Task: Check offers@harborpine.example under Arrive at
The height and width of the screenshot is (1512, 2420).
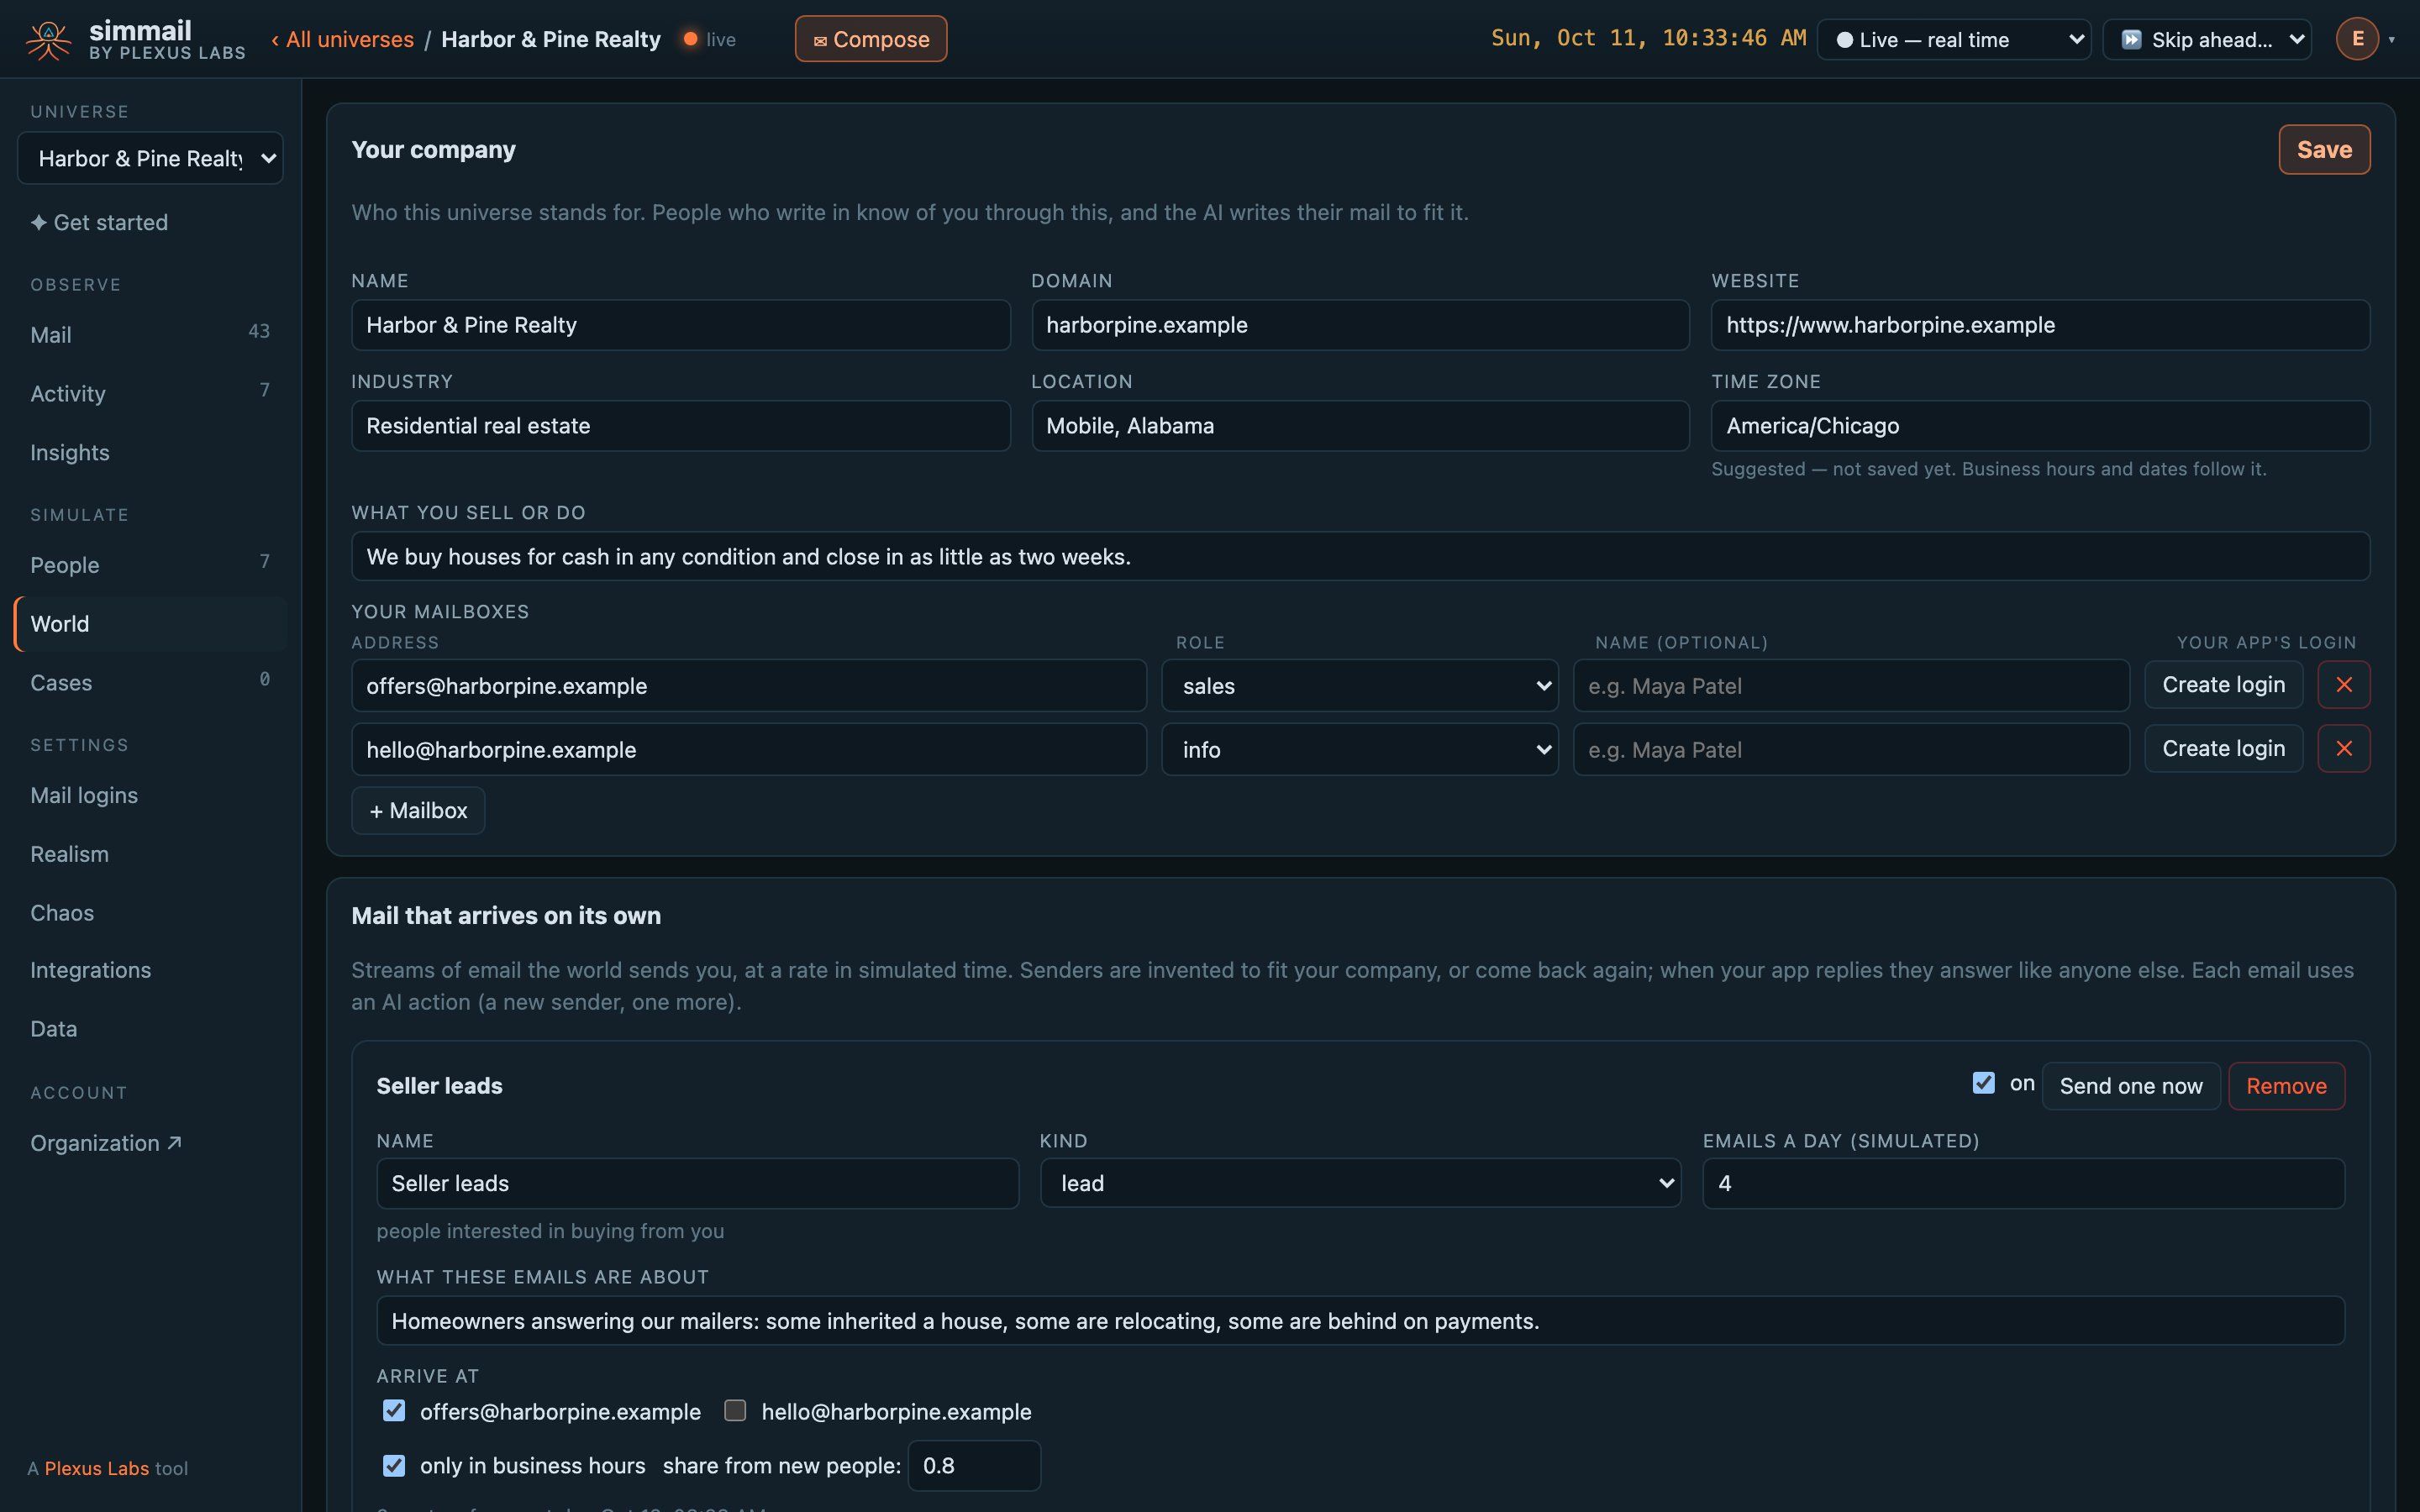Action: pos(394,1411)
